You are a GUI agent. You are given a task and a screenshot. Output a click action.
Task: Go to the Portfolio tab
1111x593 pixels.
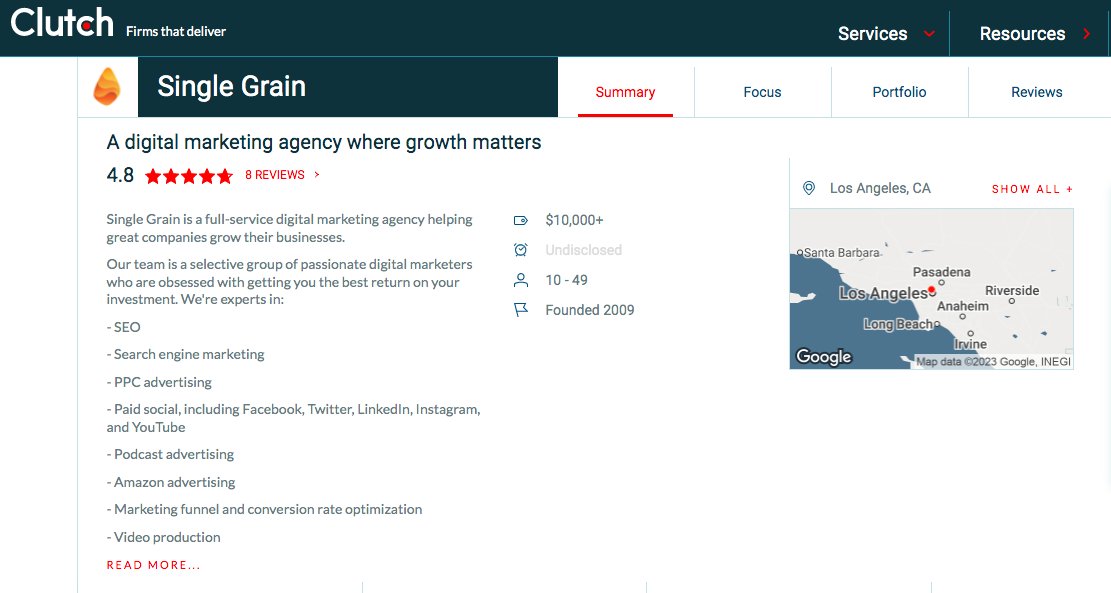pyautogui.click(x=899, y=92)
